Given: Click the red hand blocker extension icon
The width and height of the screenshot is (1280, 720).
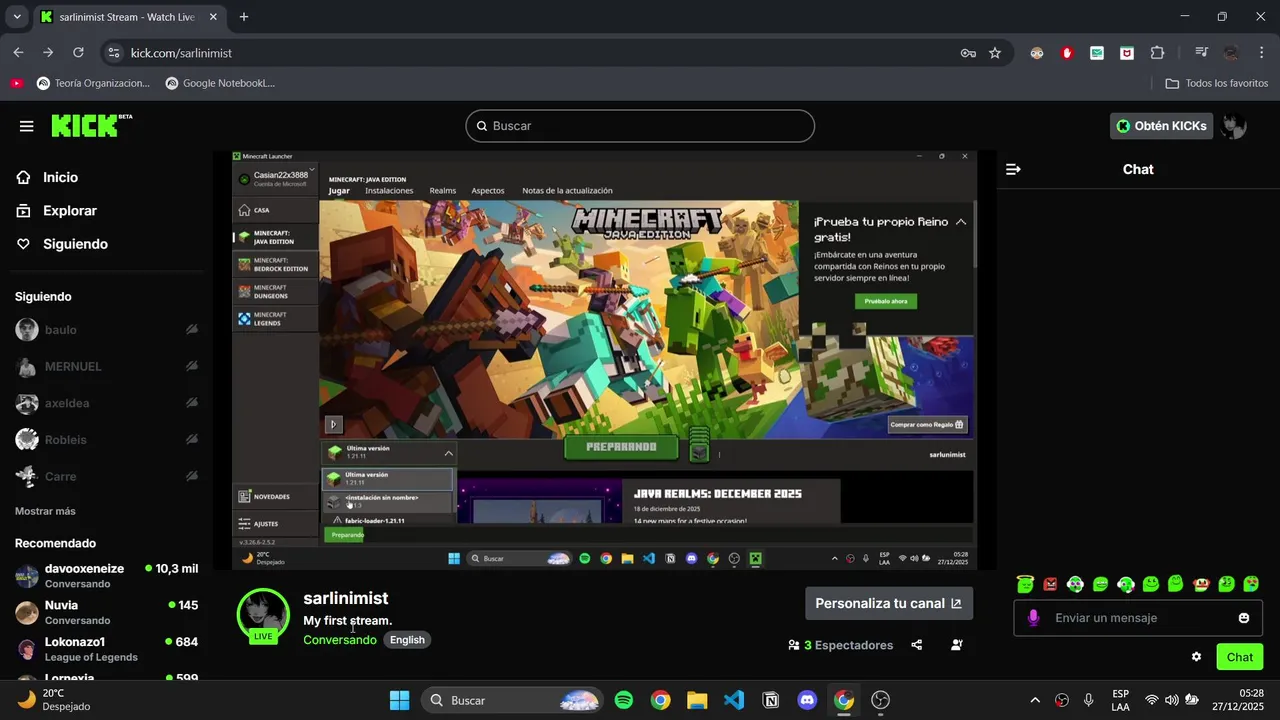Looking at the screenshot, I should 1067,53.
